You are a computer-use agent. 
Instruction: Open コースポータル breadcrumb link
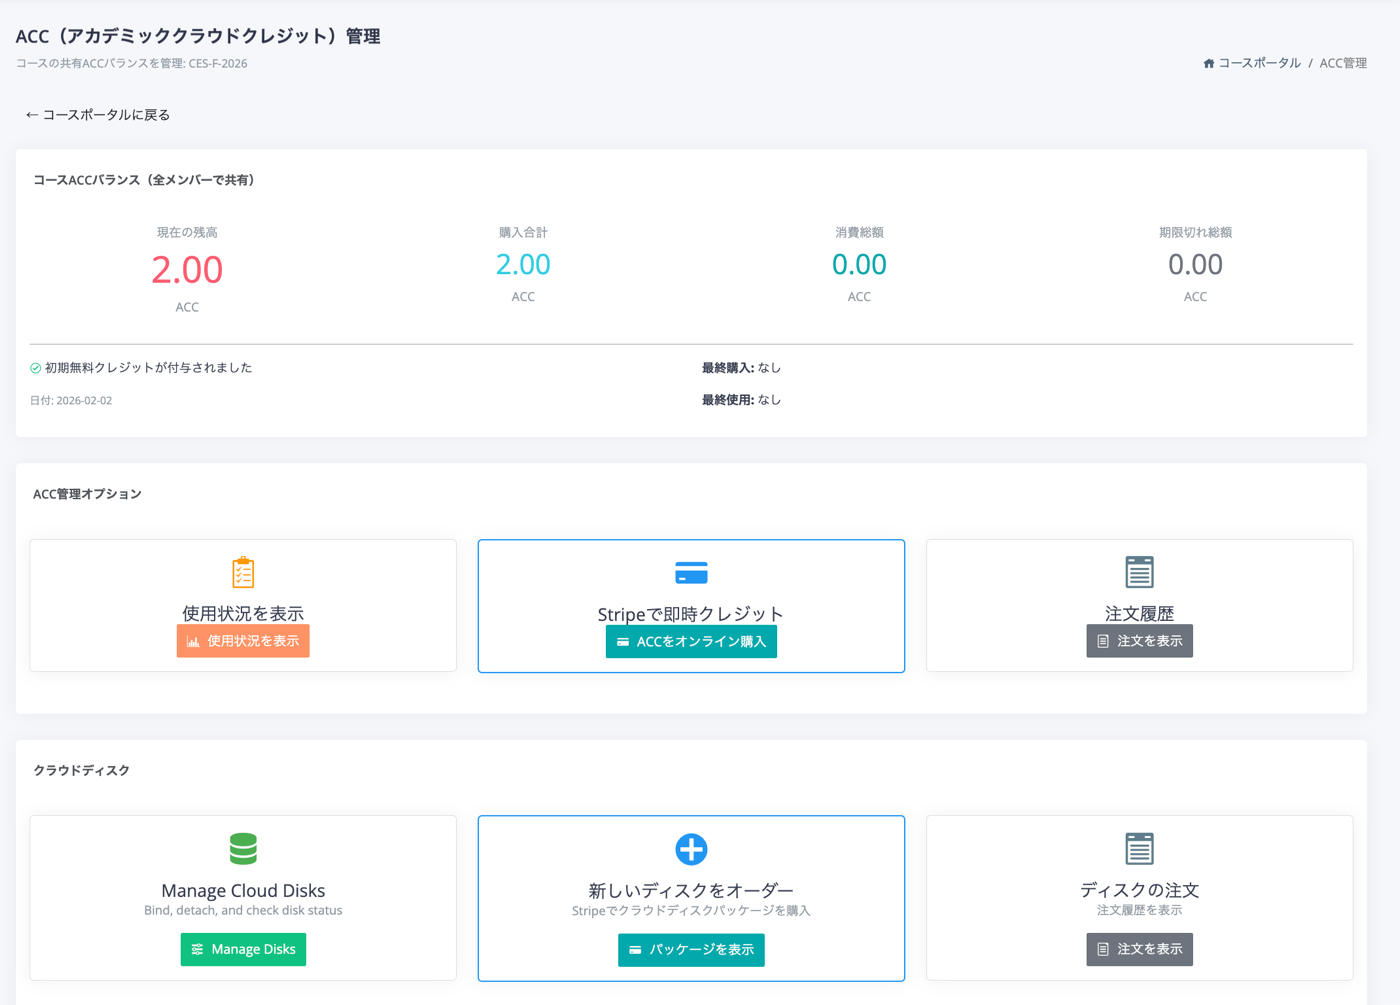coord(1259,63)
